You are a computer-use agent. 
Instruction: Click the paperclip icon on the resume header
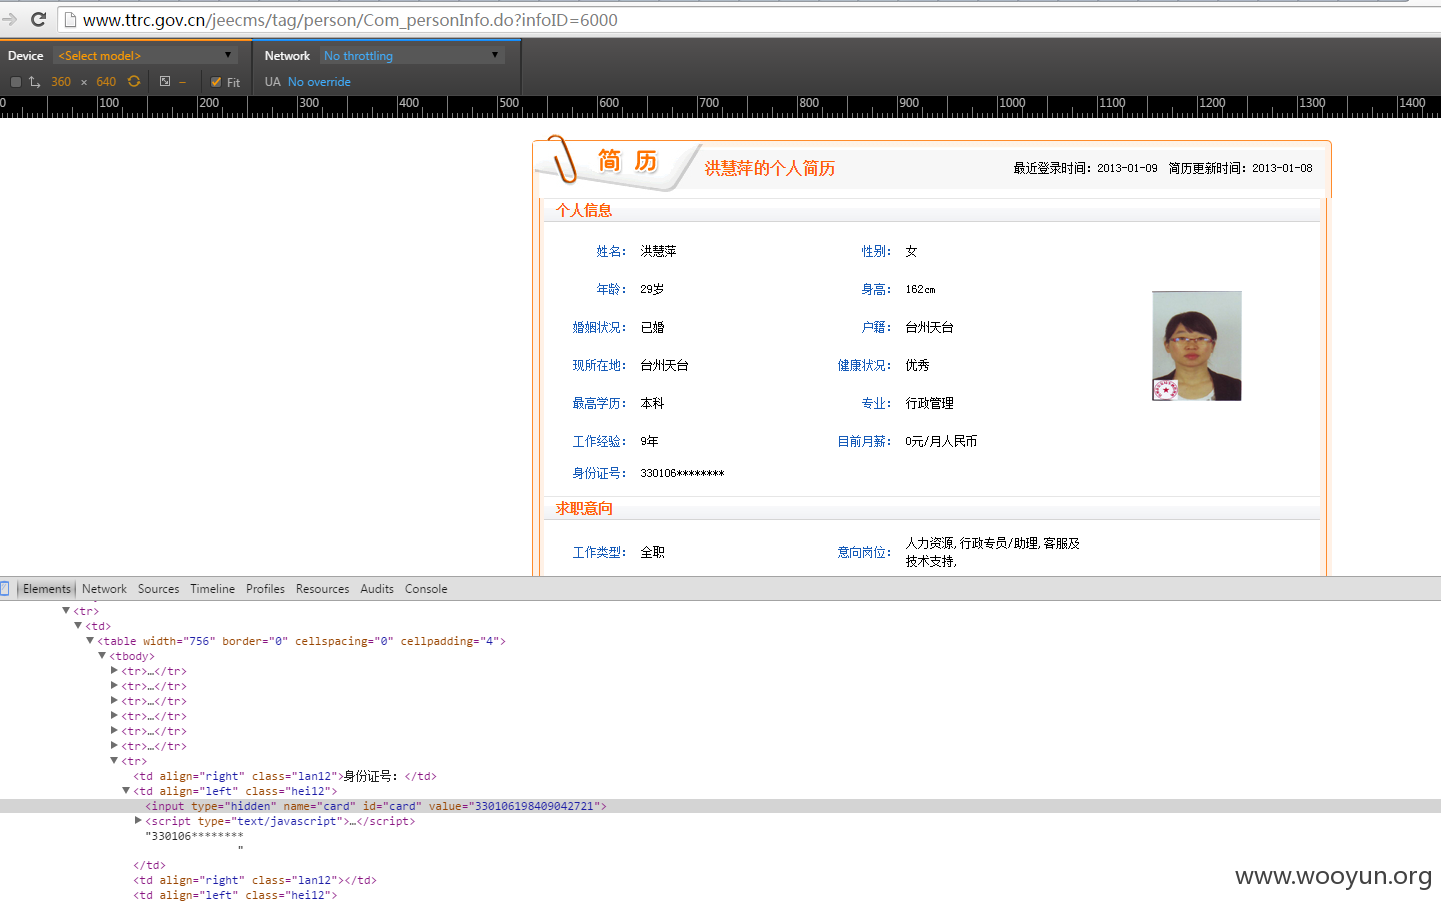[x=562, y=160]
